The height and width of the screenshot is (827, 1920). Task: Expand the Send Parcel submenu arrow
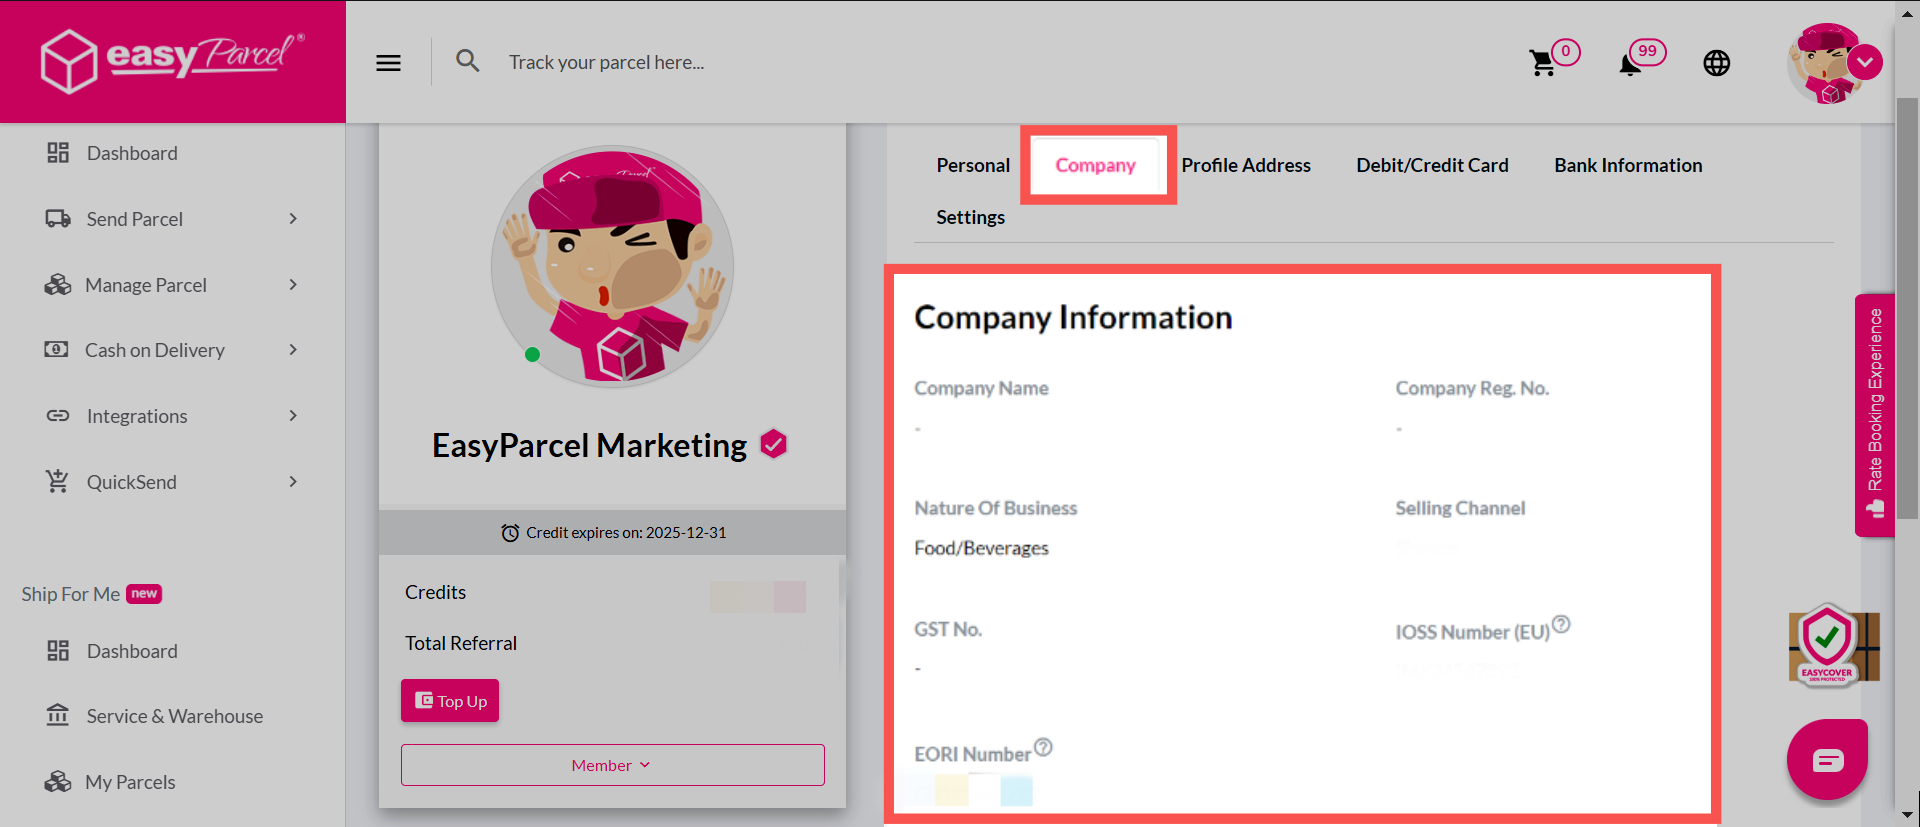coord(293,219)
